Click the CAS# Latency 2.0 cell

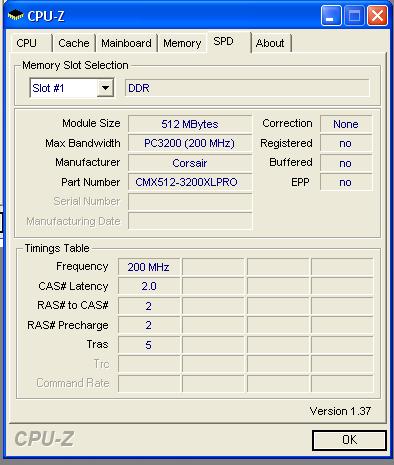click(x=149, y=286)
